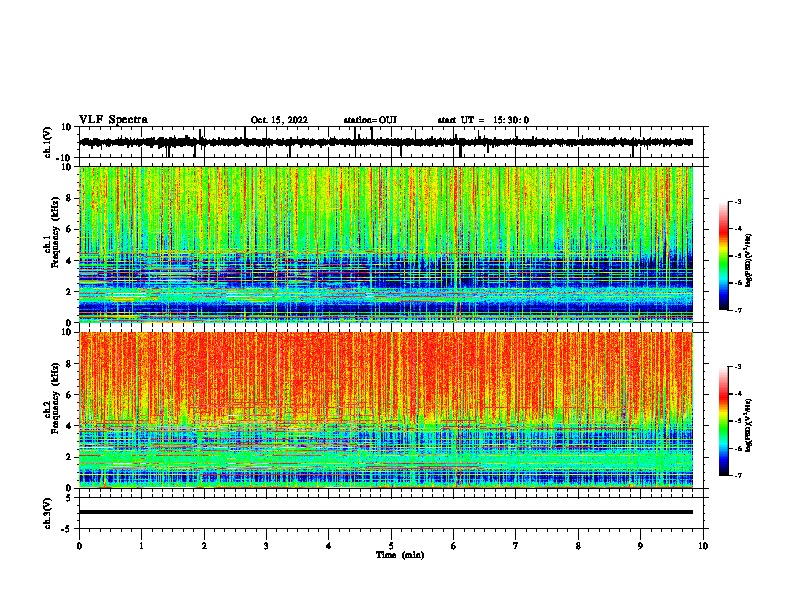Image resolution: width=792 pixels, height=612 pixels.
Task: Click the time axis tick label "1"
Action: [x=141, y=546]
